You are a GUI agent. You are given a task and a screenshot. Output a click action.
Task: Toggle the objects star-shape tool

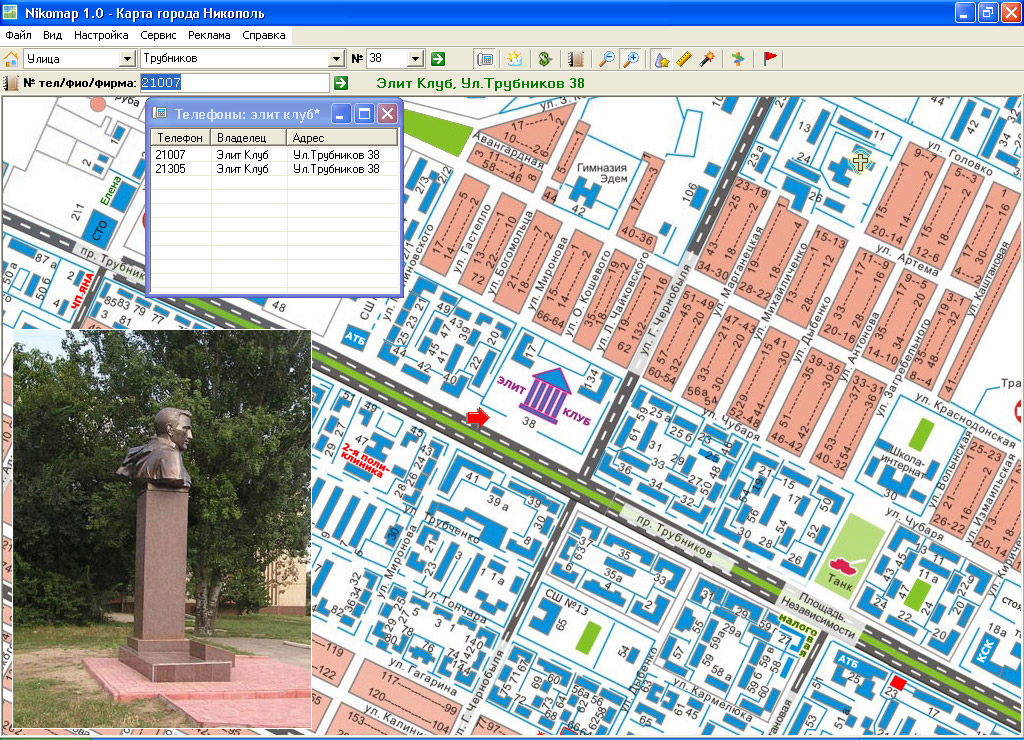click(662, 59)
